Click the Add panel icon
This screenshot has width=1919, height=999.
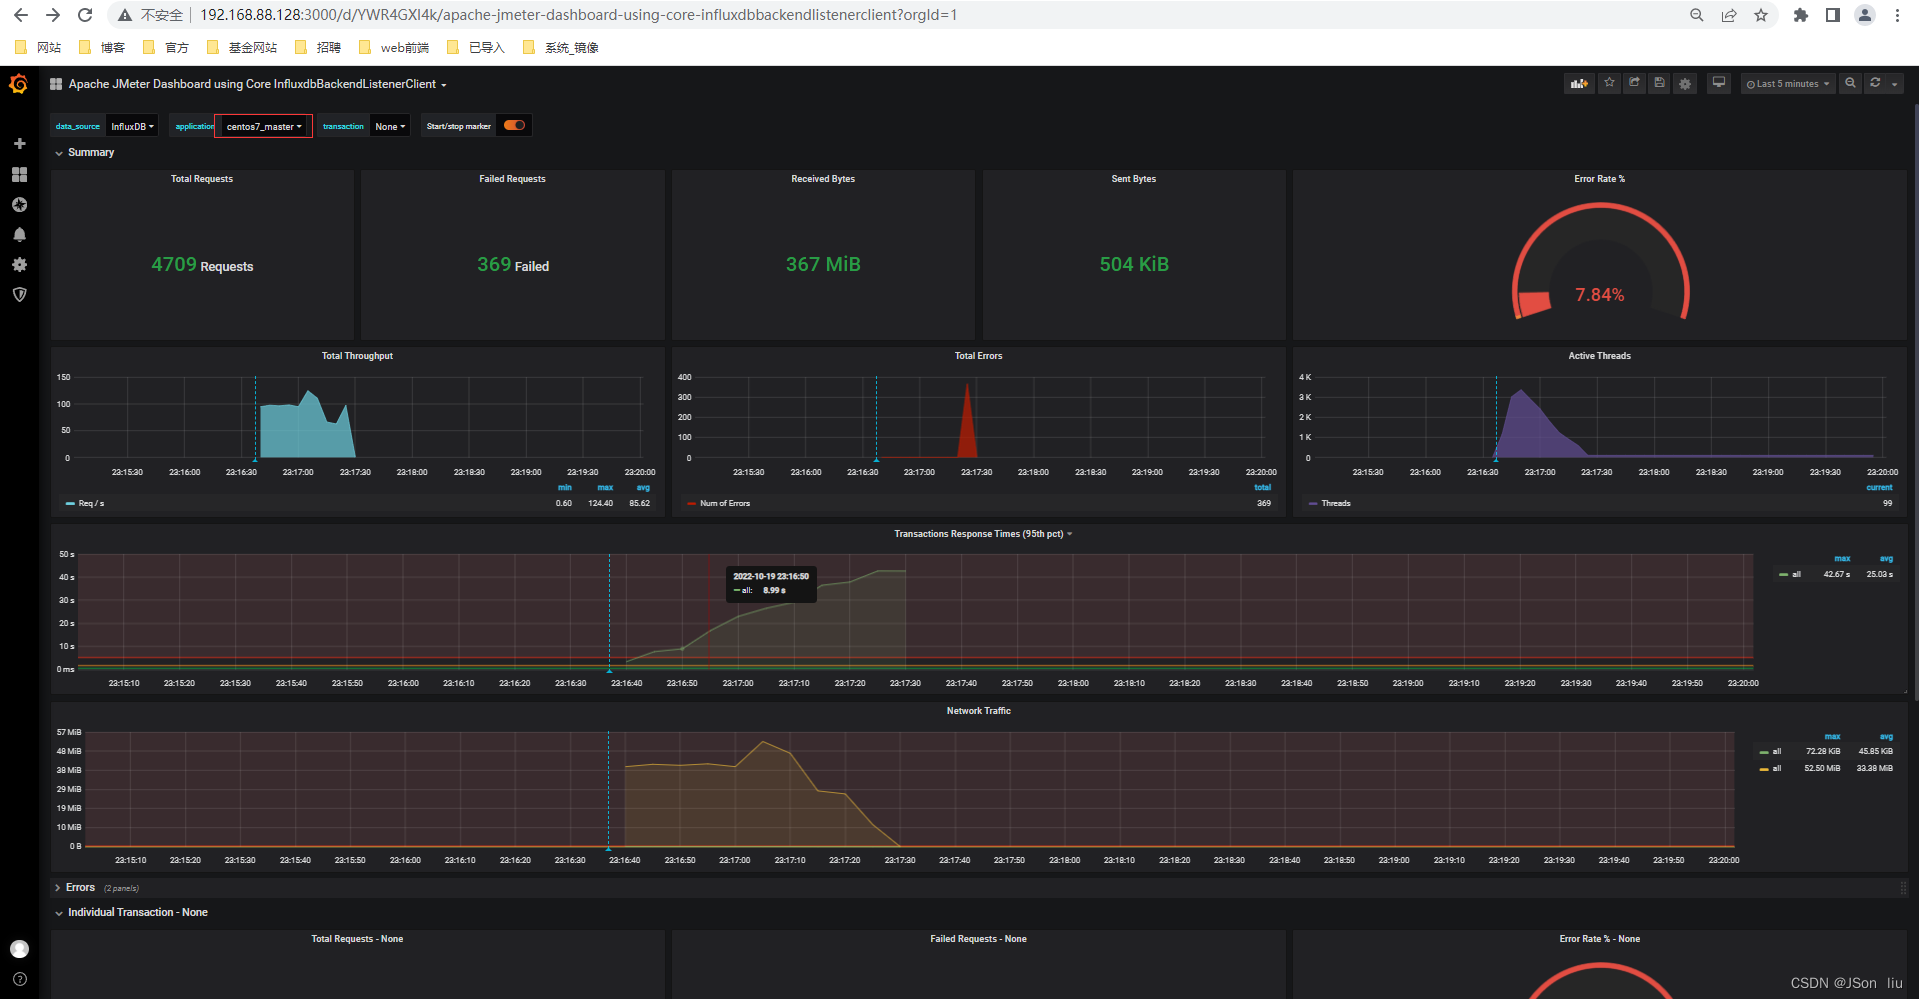(x=1579, y=84)
